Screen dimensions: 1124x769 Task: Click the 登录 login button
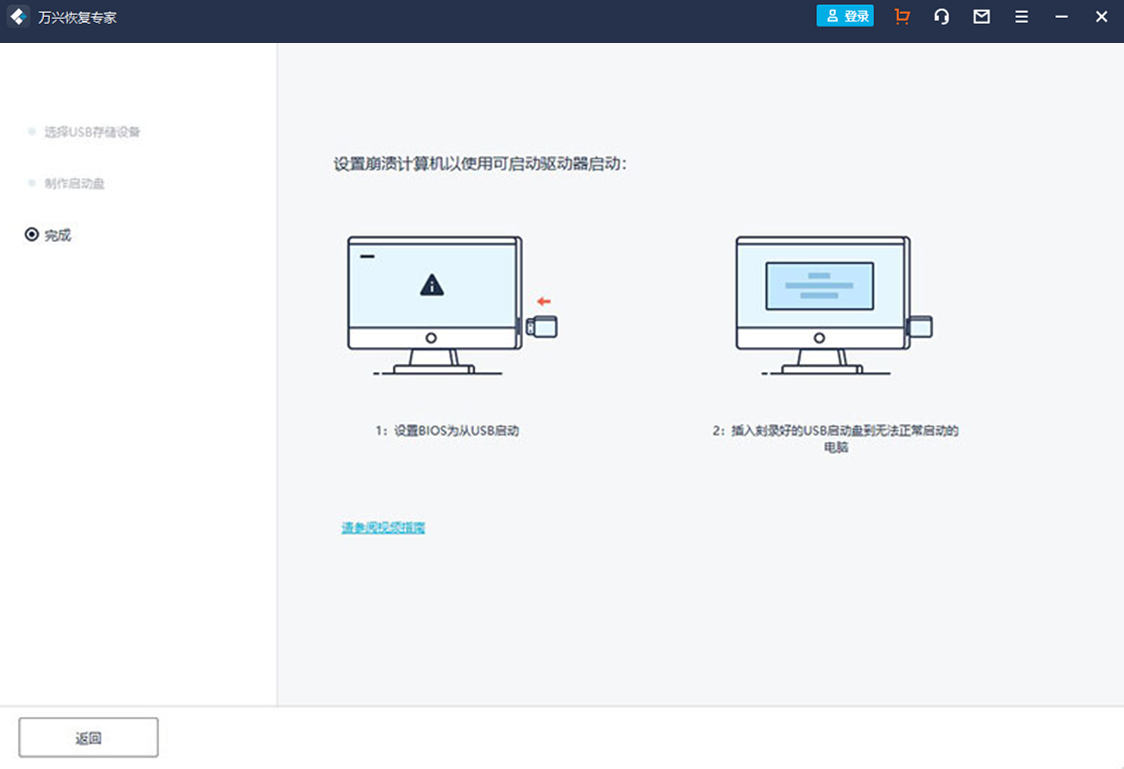pos(845,16)
